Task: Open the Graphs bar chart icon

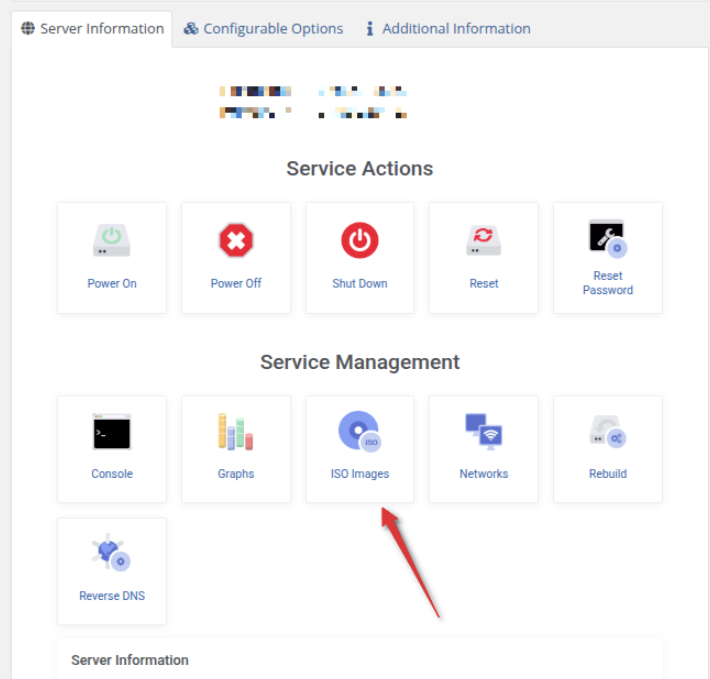Action: click(x=235, y=431)
